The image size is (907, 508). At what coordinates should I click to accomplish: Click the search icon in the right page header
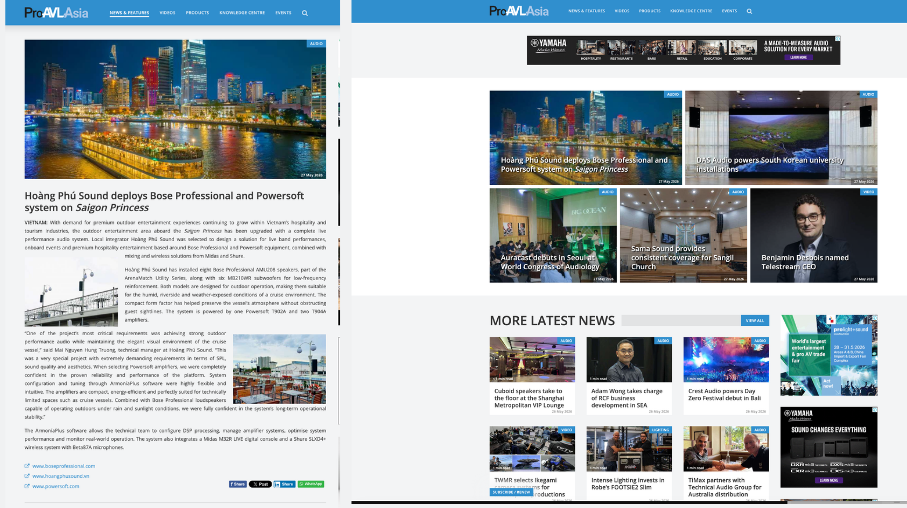(x=749, y=11)
